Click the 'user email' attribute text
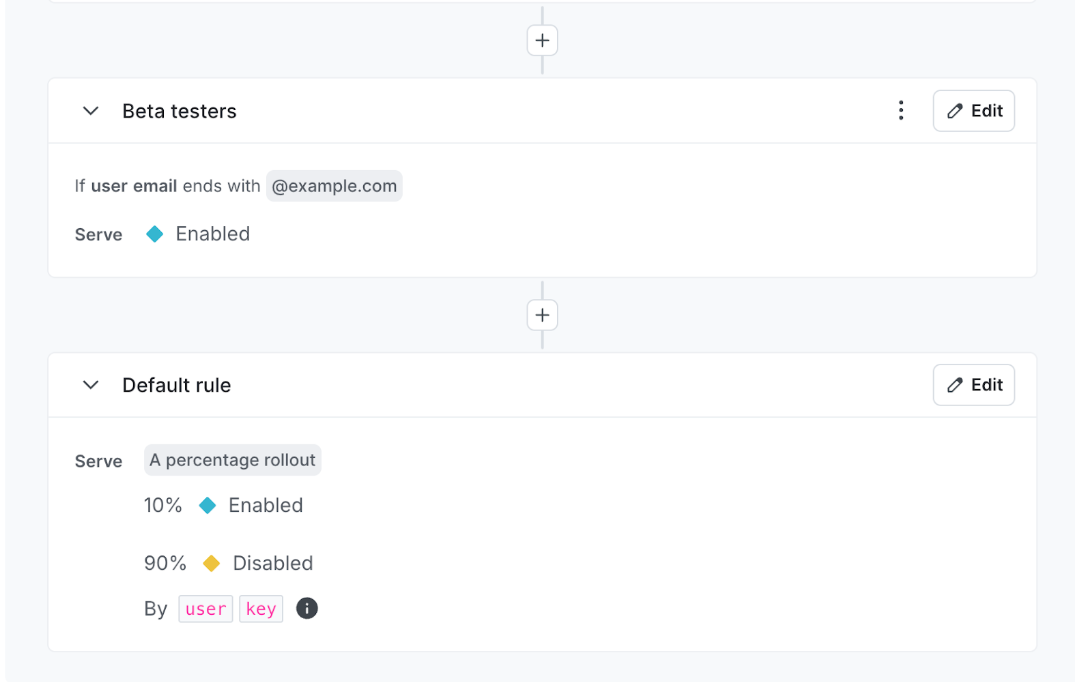Screen dimensions: 1075x682 pos(134,186)
